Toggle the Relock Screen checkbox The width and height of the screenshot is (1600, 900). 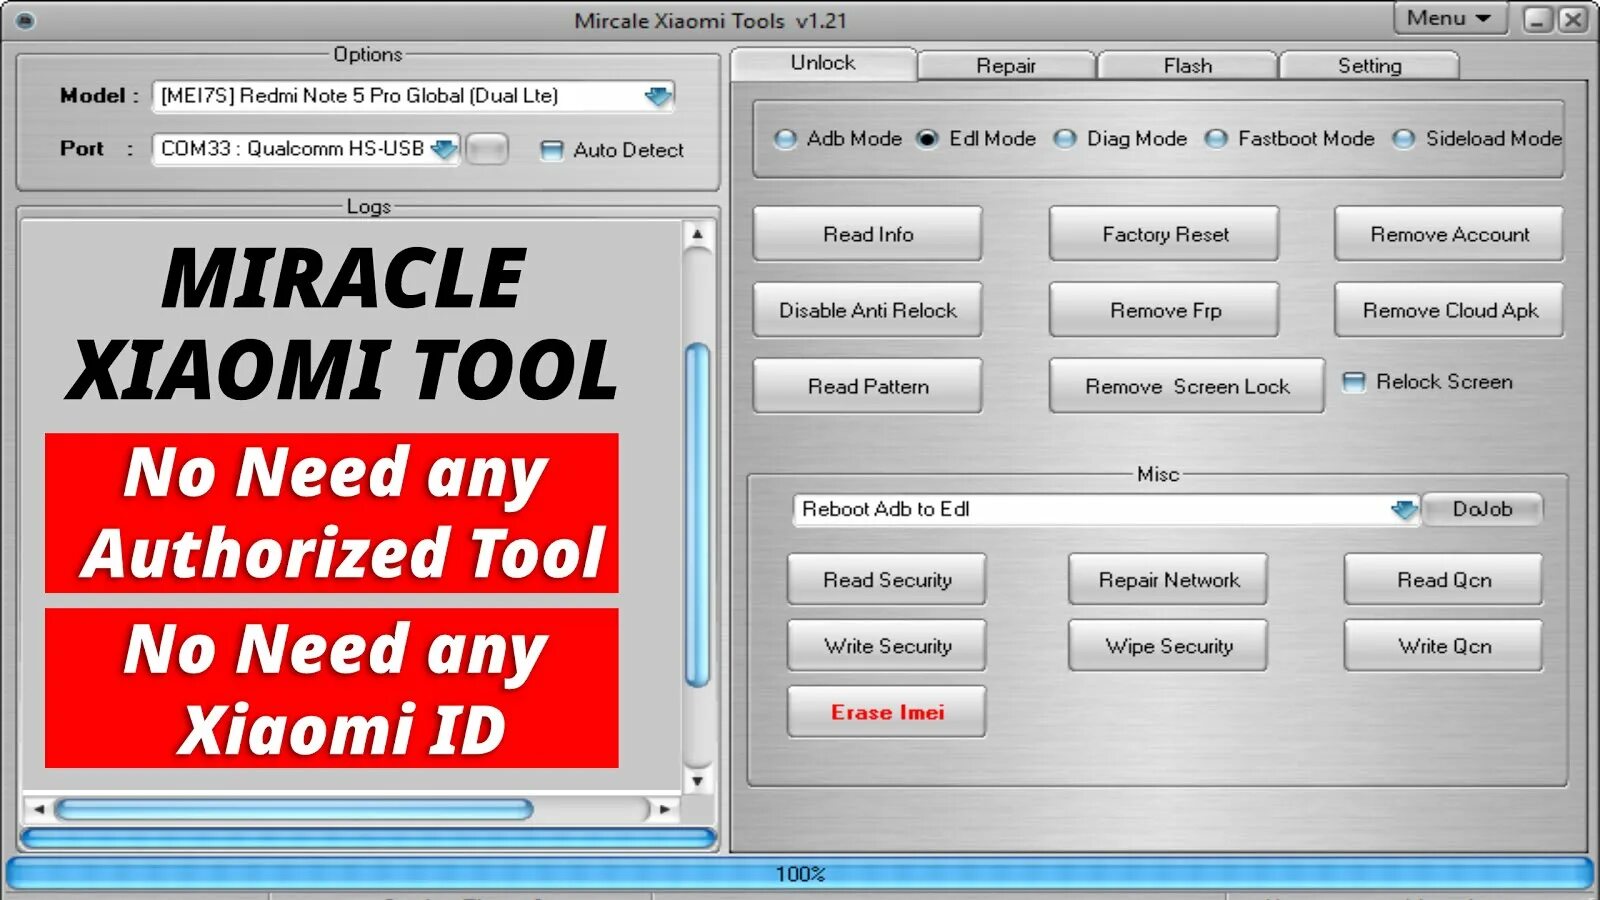1353,382
